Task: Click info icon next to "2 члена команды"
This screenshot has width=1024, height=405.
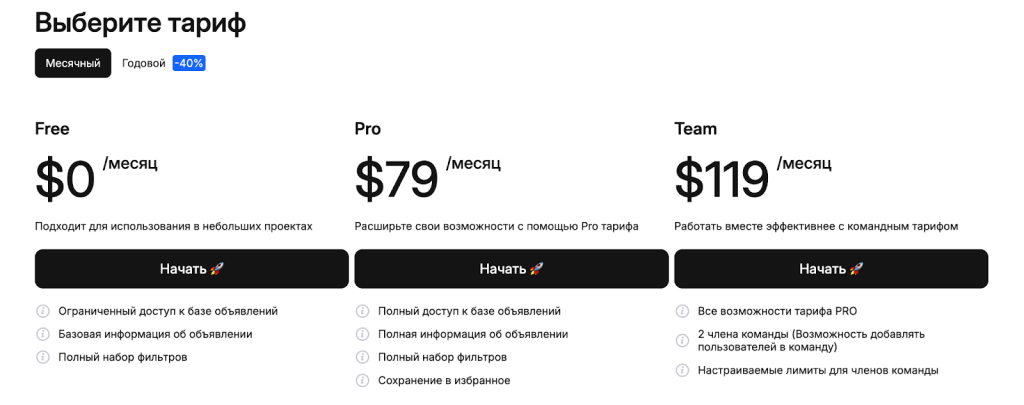Action: pos(683,334)
